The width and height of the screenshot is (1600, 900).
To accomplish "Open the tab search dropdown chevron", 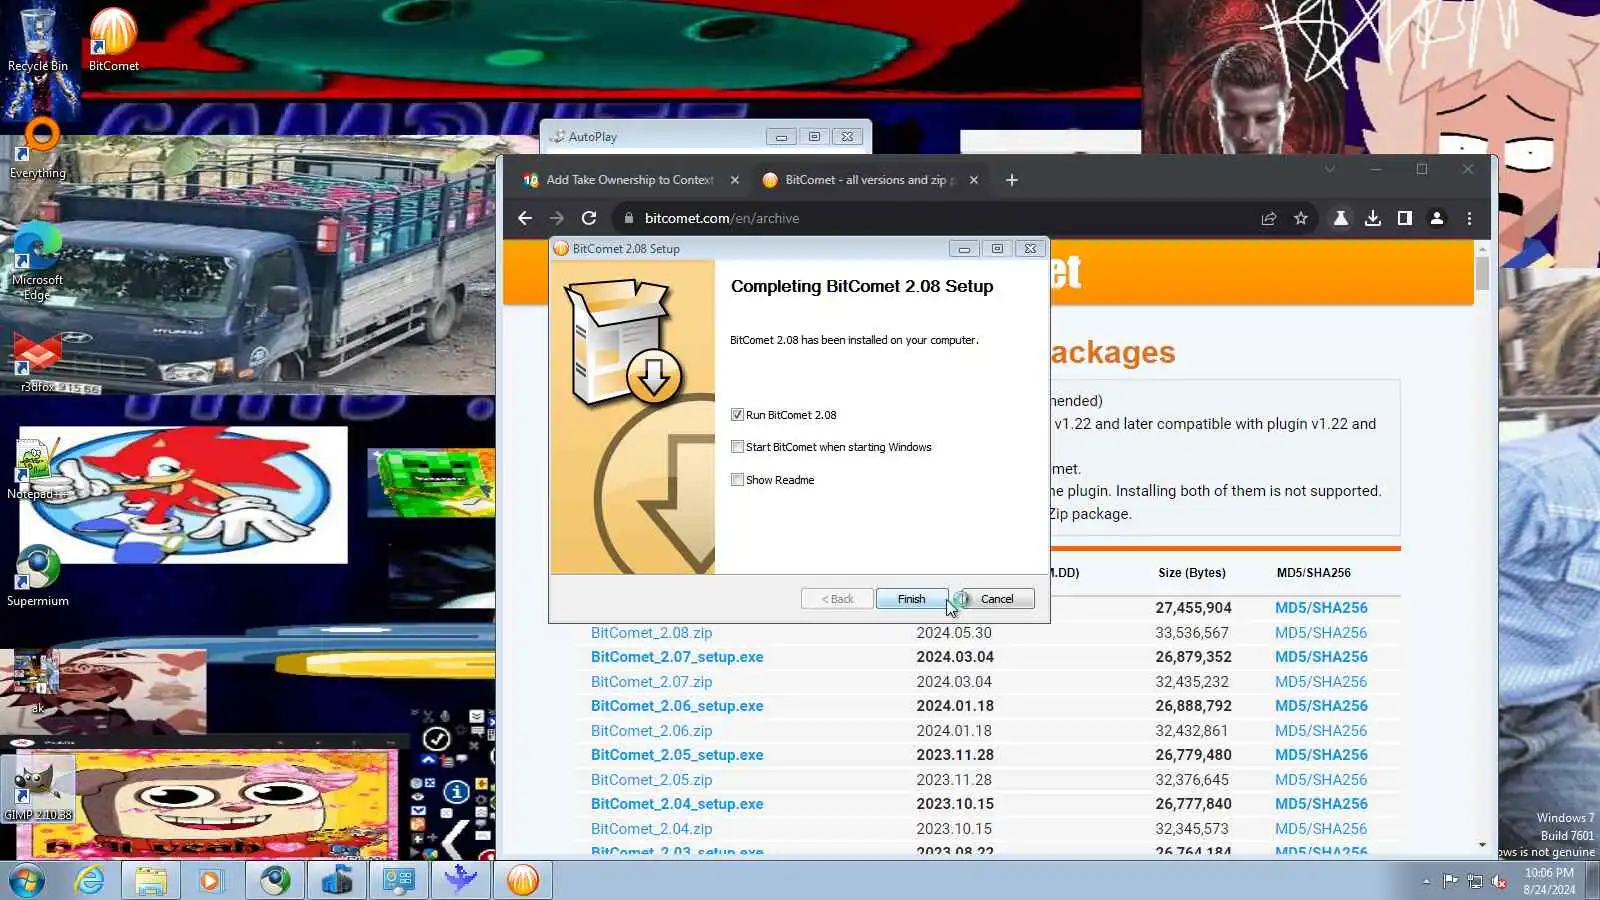I will (x=1330, y=169).
